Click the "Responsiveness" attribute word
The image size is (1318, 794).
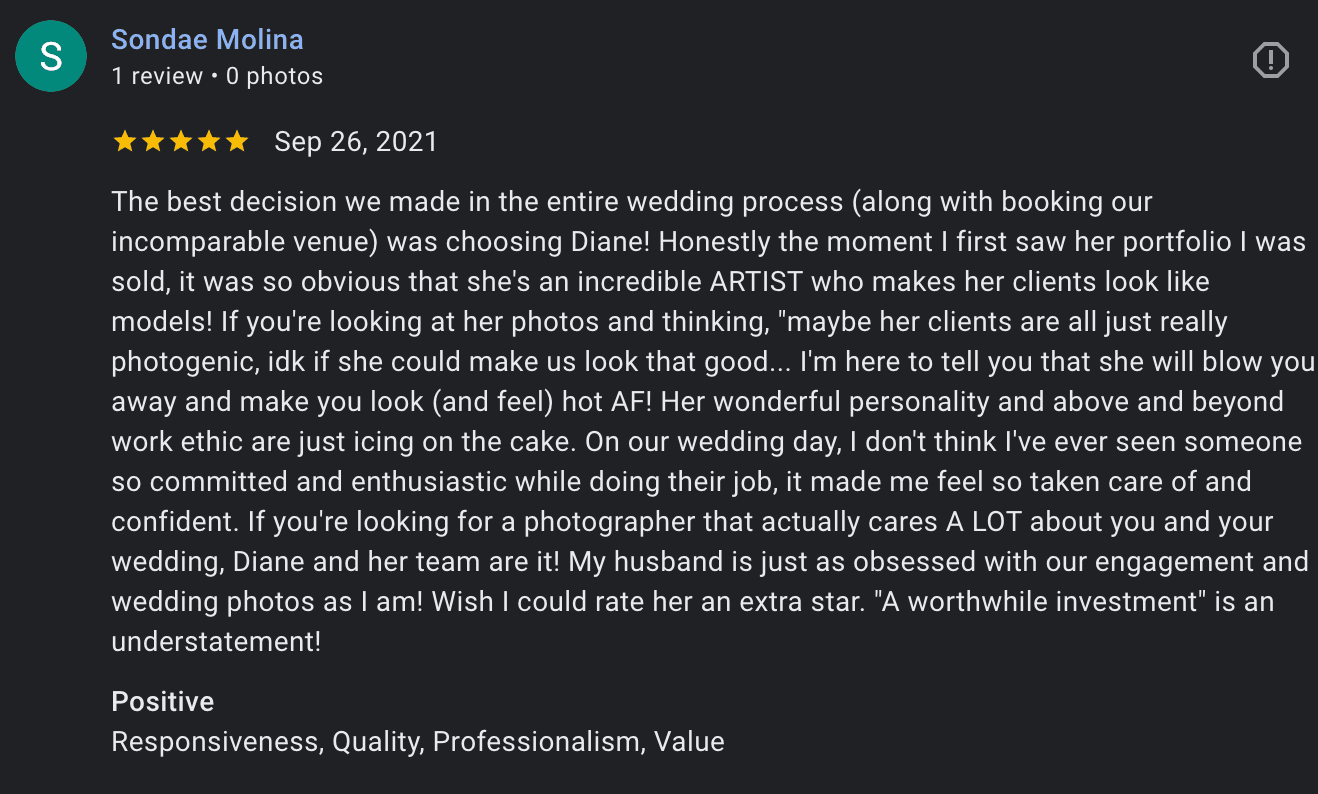tap(215, 742)
